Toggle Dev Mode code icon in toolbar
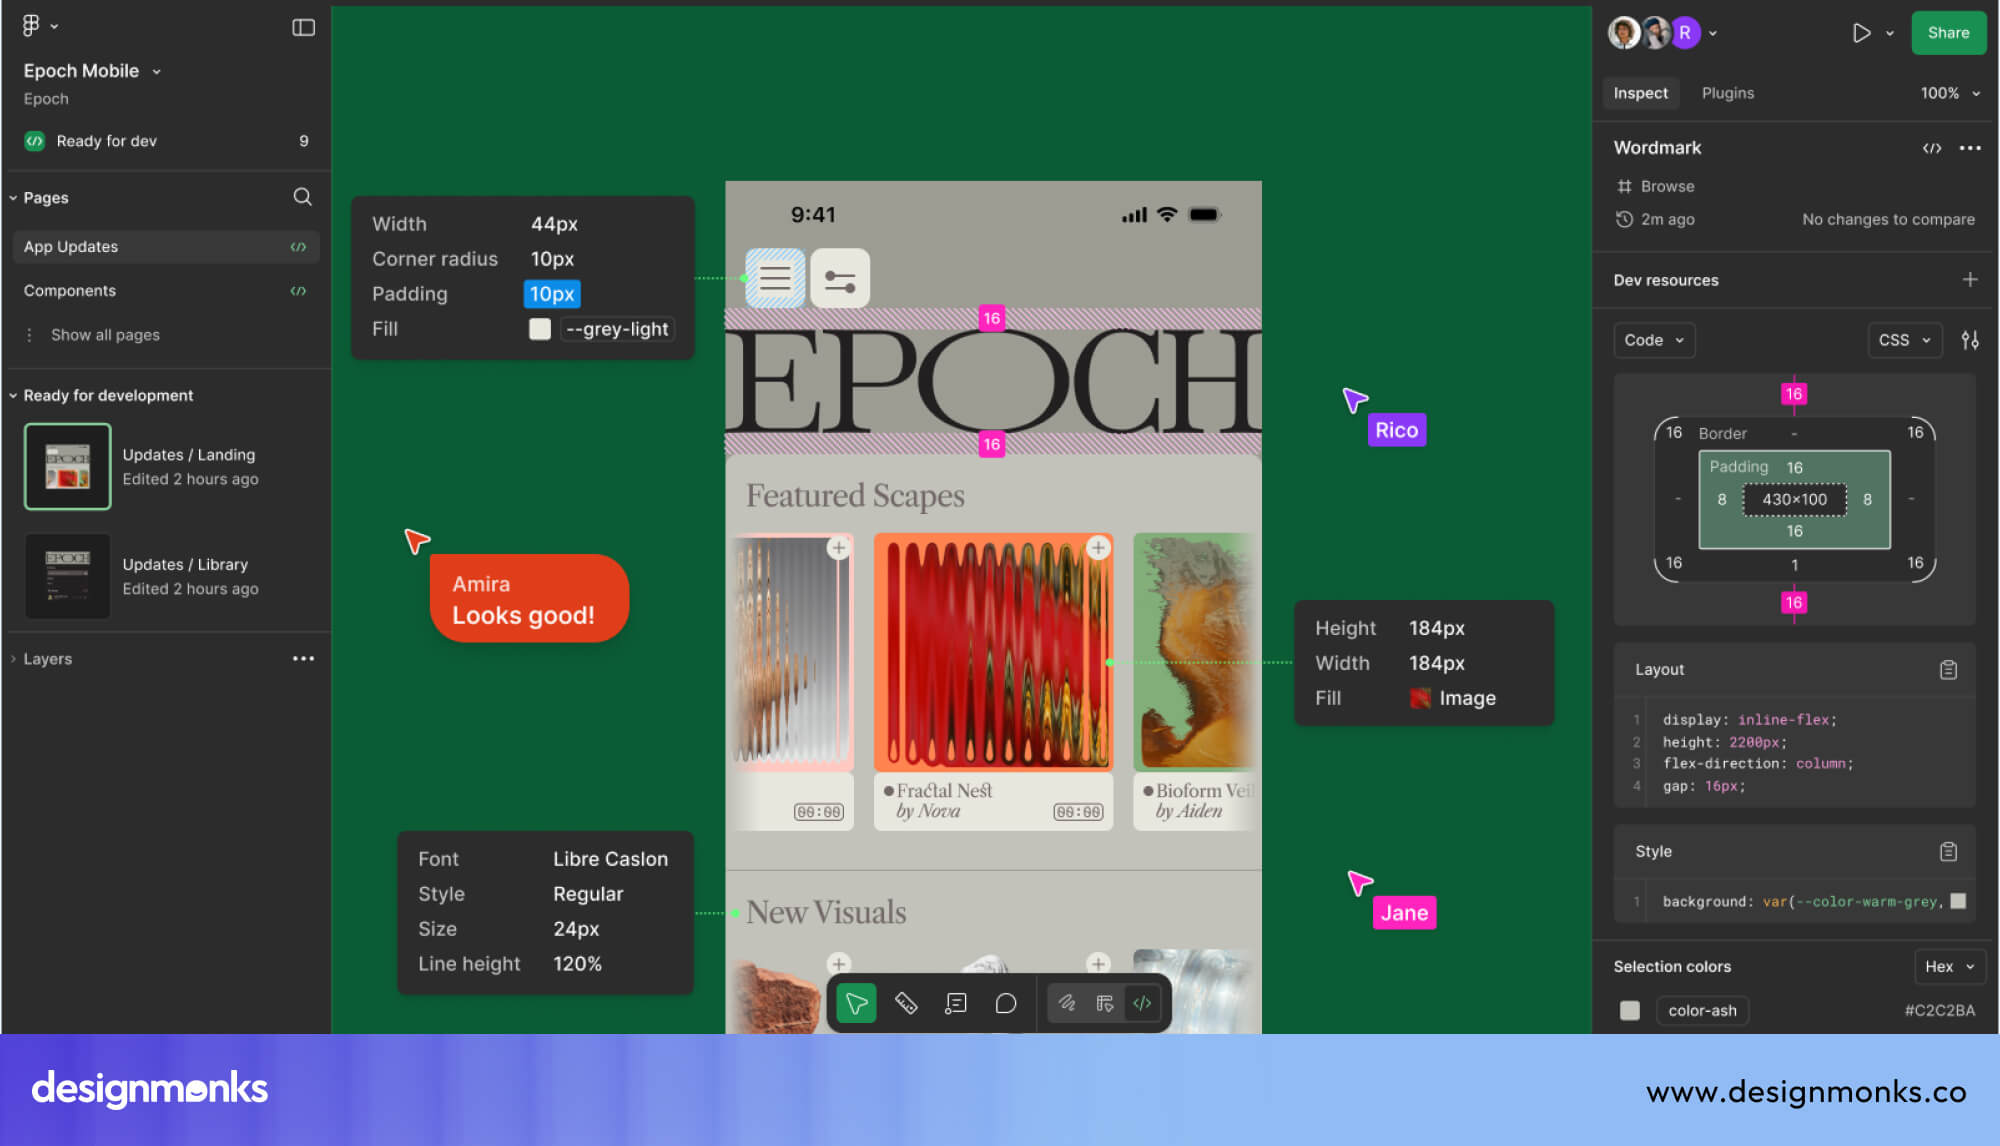 [x=1142, y=1003]
